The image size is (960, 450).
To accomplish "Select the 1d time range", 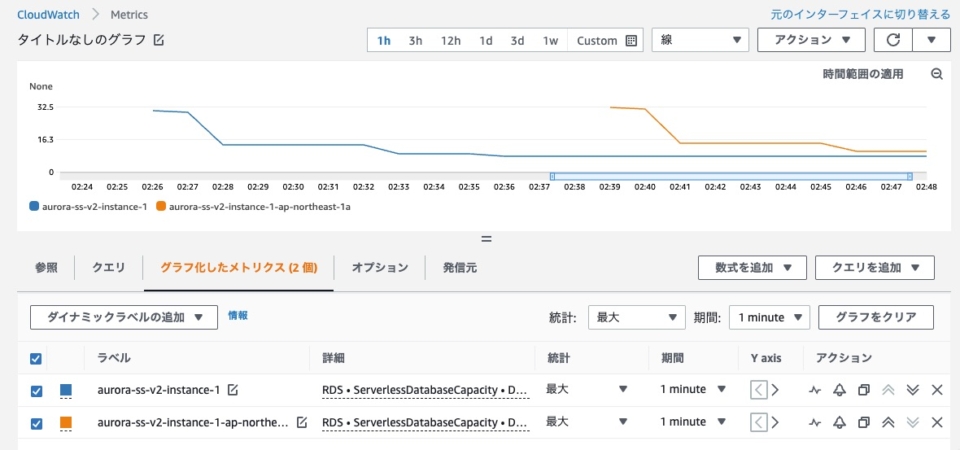I will click(486, 40).
